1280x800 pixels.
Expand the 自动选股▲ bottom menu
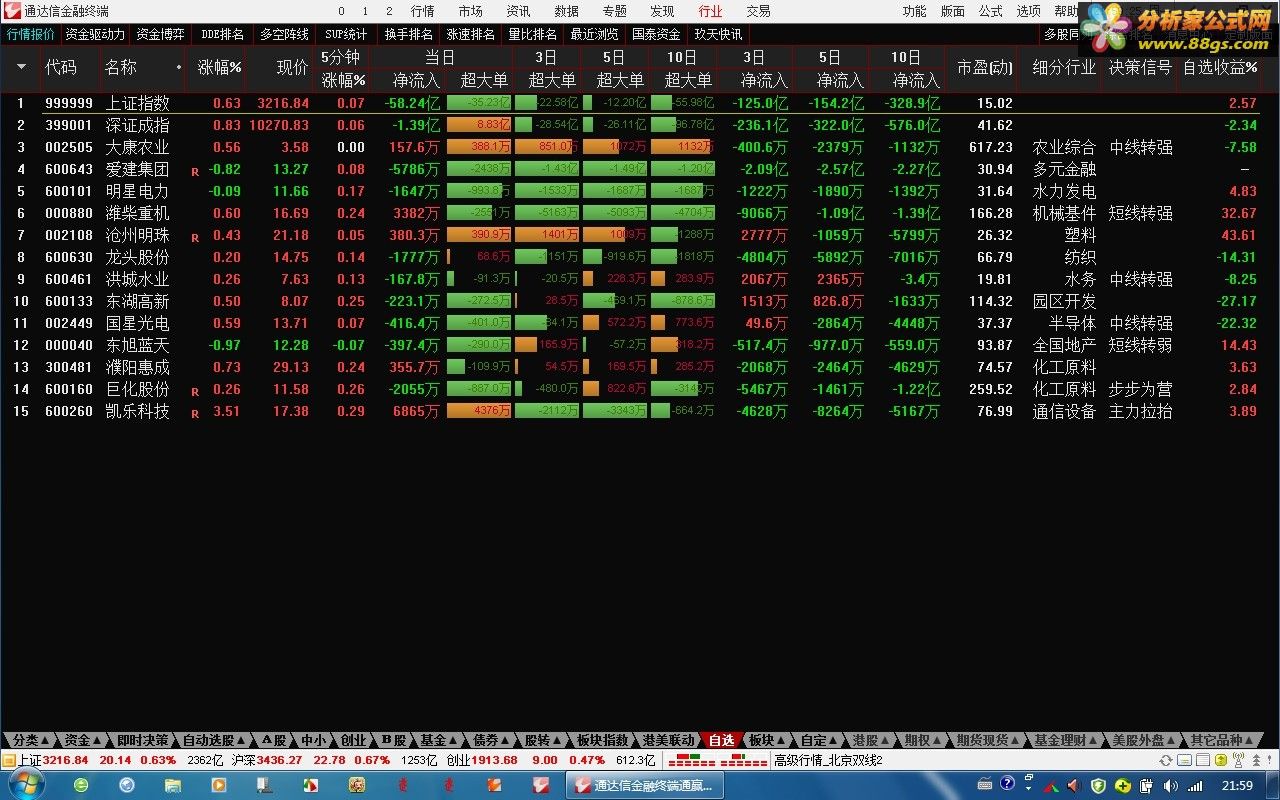(213, 740)
